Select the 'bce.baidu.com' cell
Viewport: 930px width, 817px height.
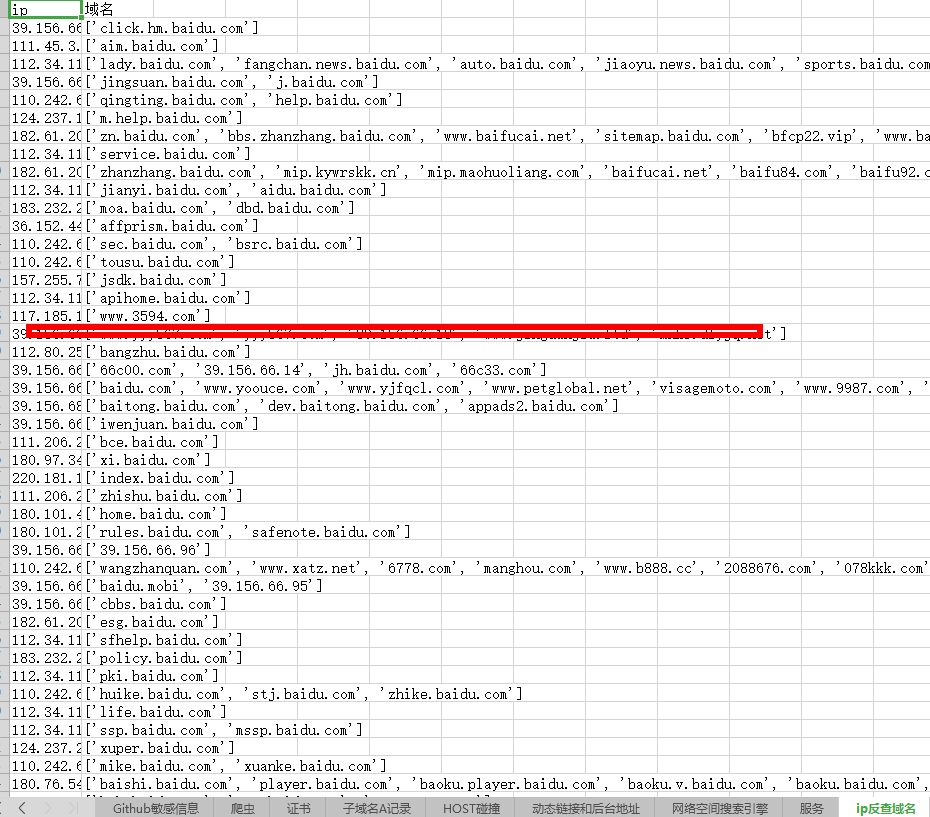click(152, 442)
